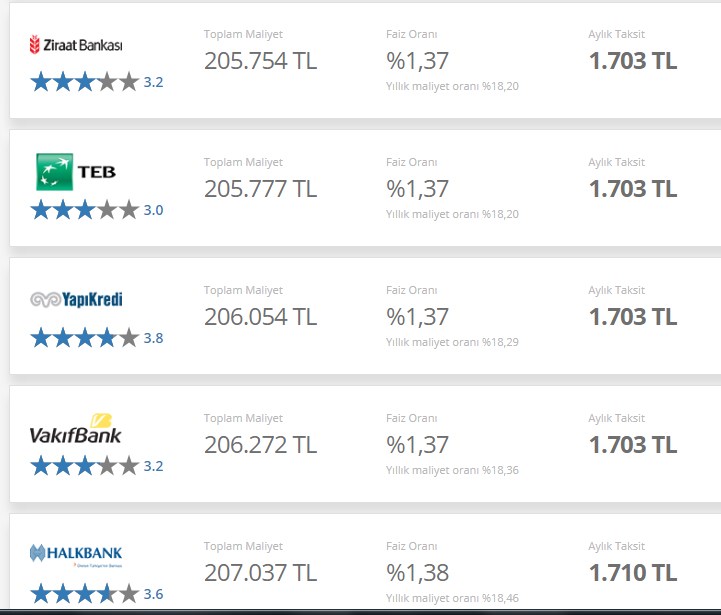Click the 207.037 TL total cost
721x615 pixels.
(261, 572)
